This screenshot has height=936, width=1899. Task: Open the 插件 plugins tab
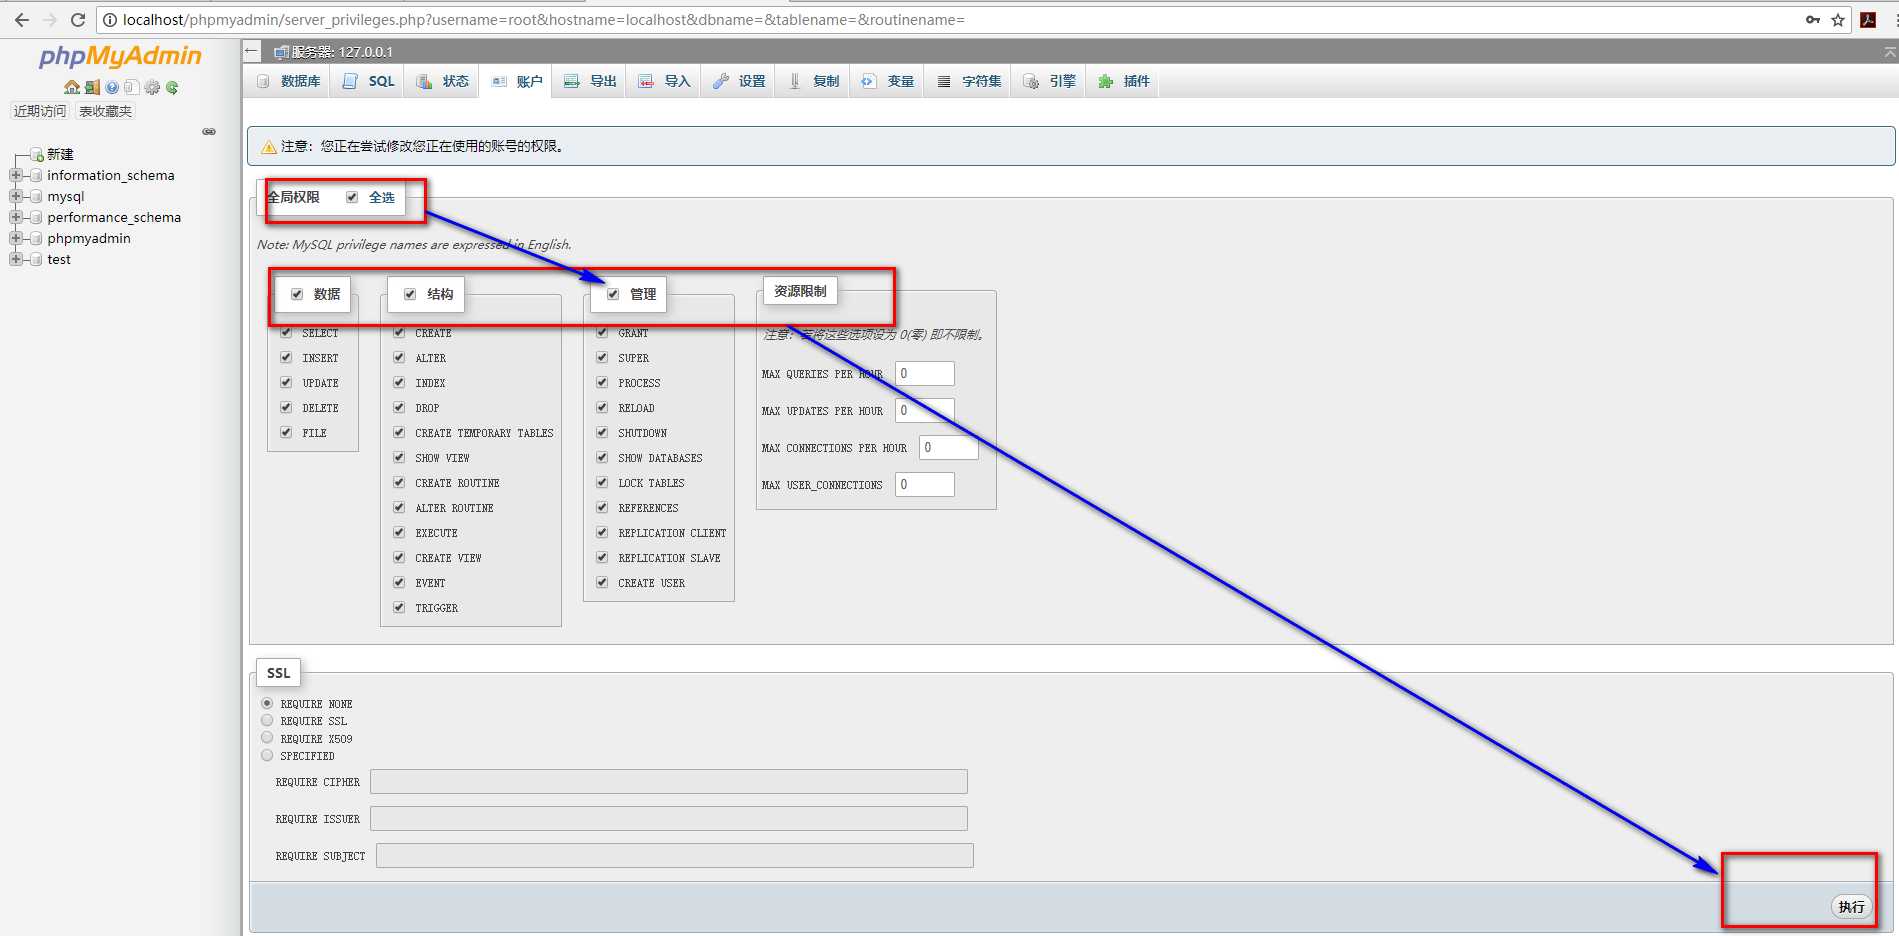coord(1124,81)
